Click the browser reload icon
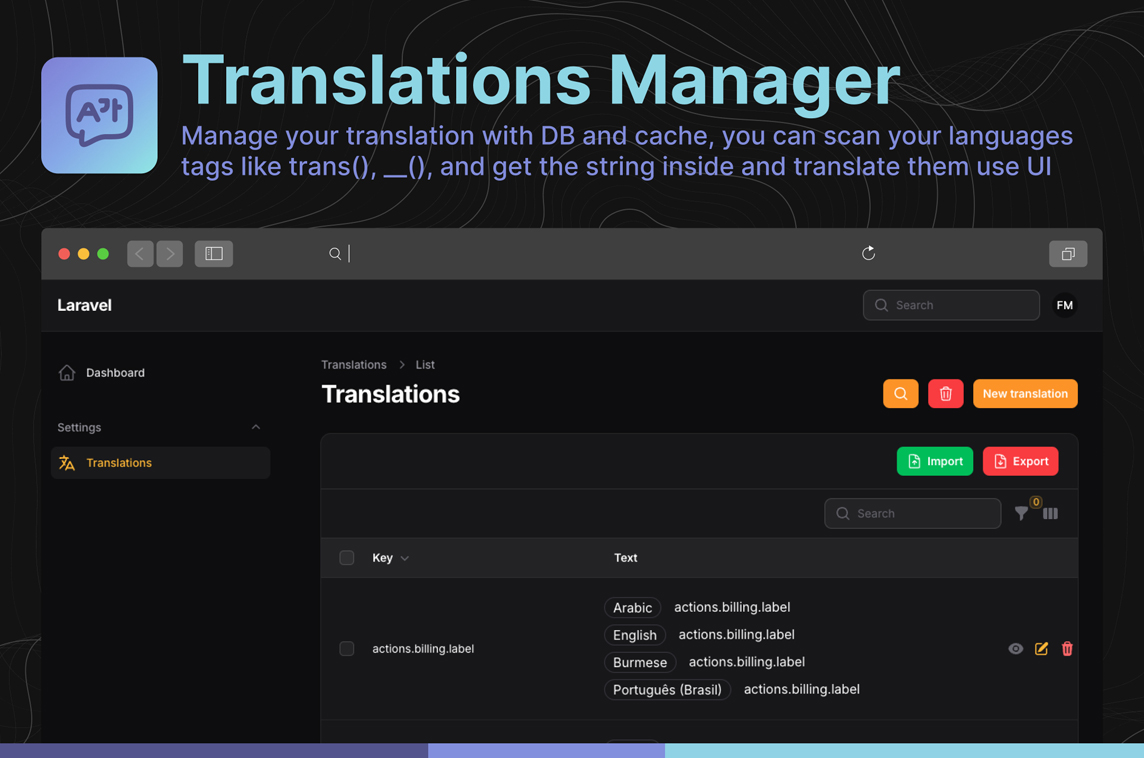This screenshot has width=1144, height=758. [x=868, y=254]
